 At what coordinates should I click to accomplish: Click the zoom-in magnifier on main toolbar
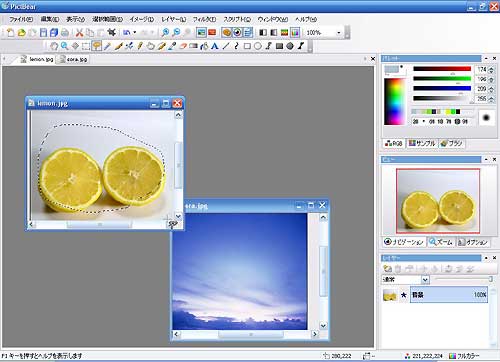coord(165,32)
